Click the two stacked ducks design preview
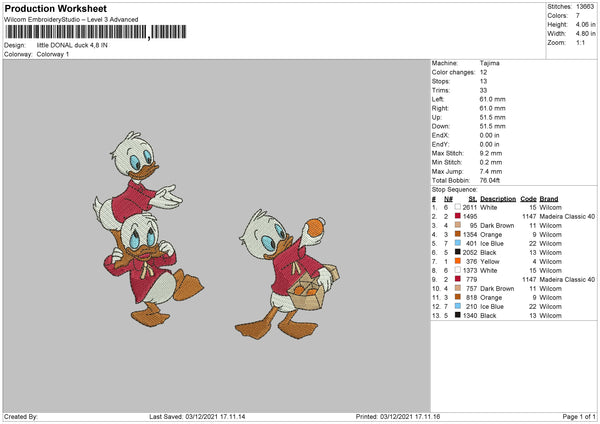600x424 pixels. (x=147, y=229)
